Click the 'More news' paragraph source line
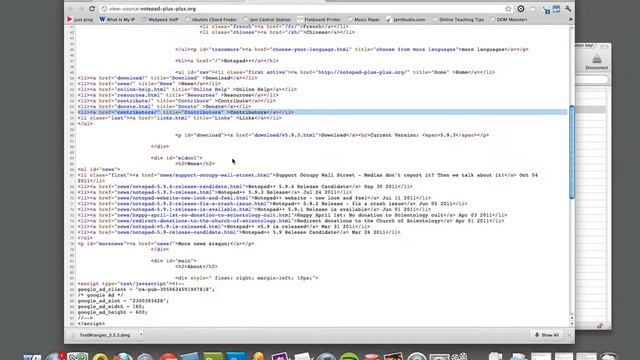The height and width of the screenshot is (360, 640). click(x=166, y=243)
